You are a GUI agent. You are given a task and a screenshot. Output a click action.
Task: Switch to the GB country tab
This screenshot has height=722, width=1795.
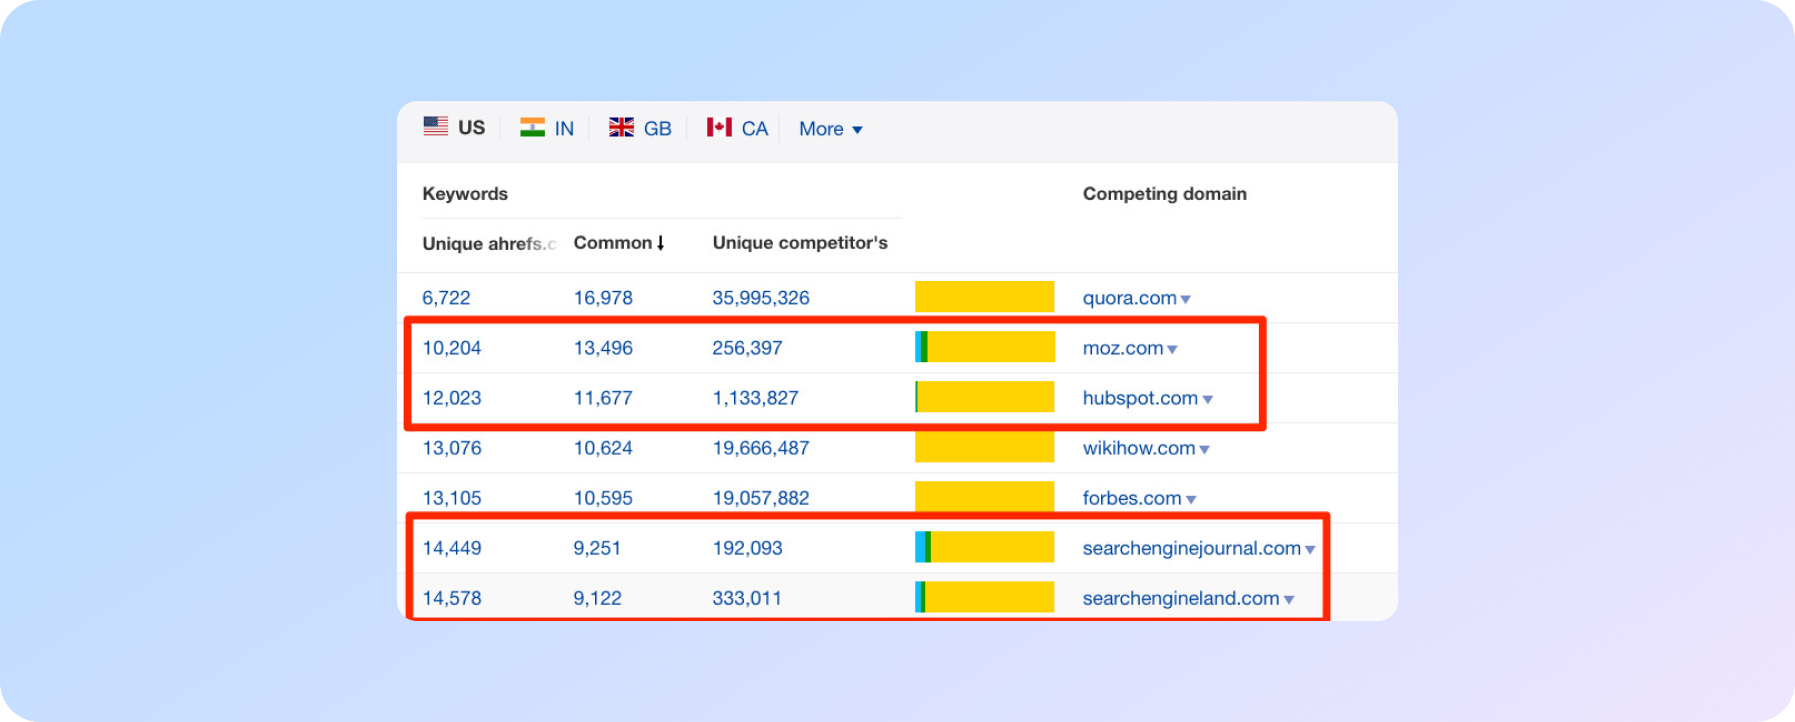[x=640, y=128]
